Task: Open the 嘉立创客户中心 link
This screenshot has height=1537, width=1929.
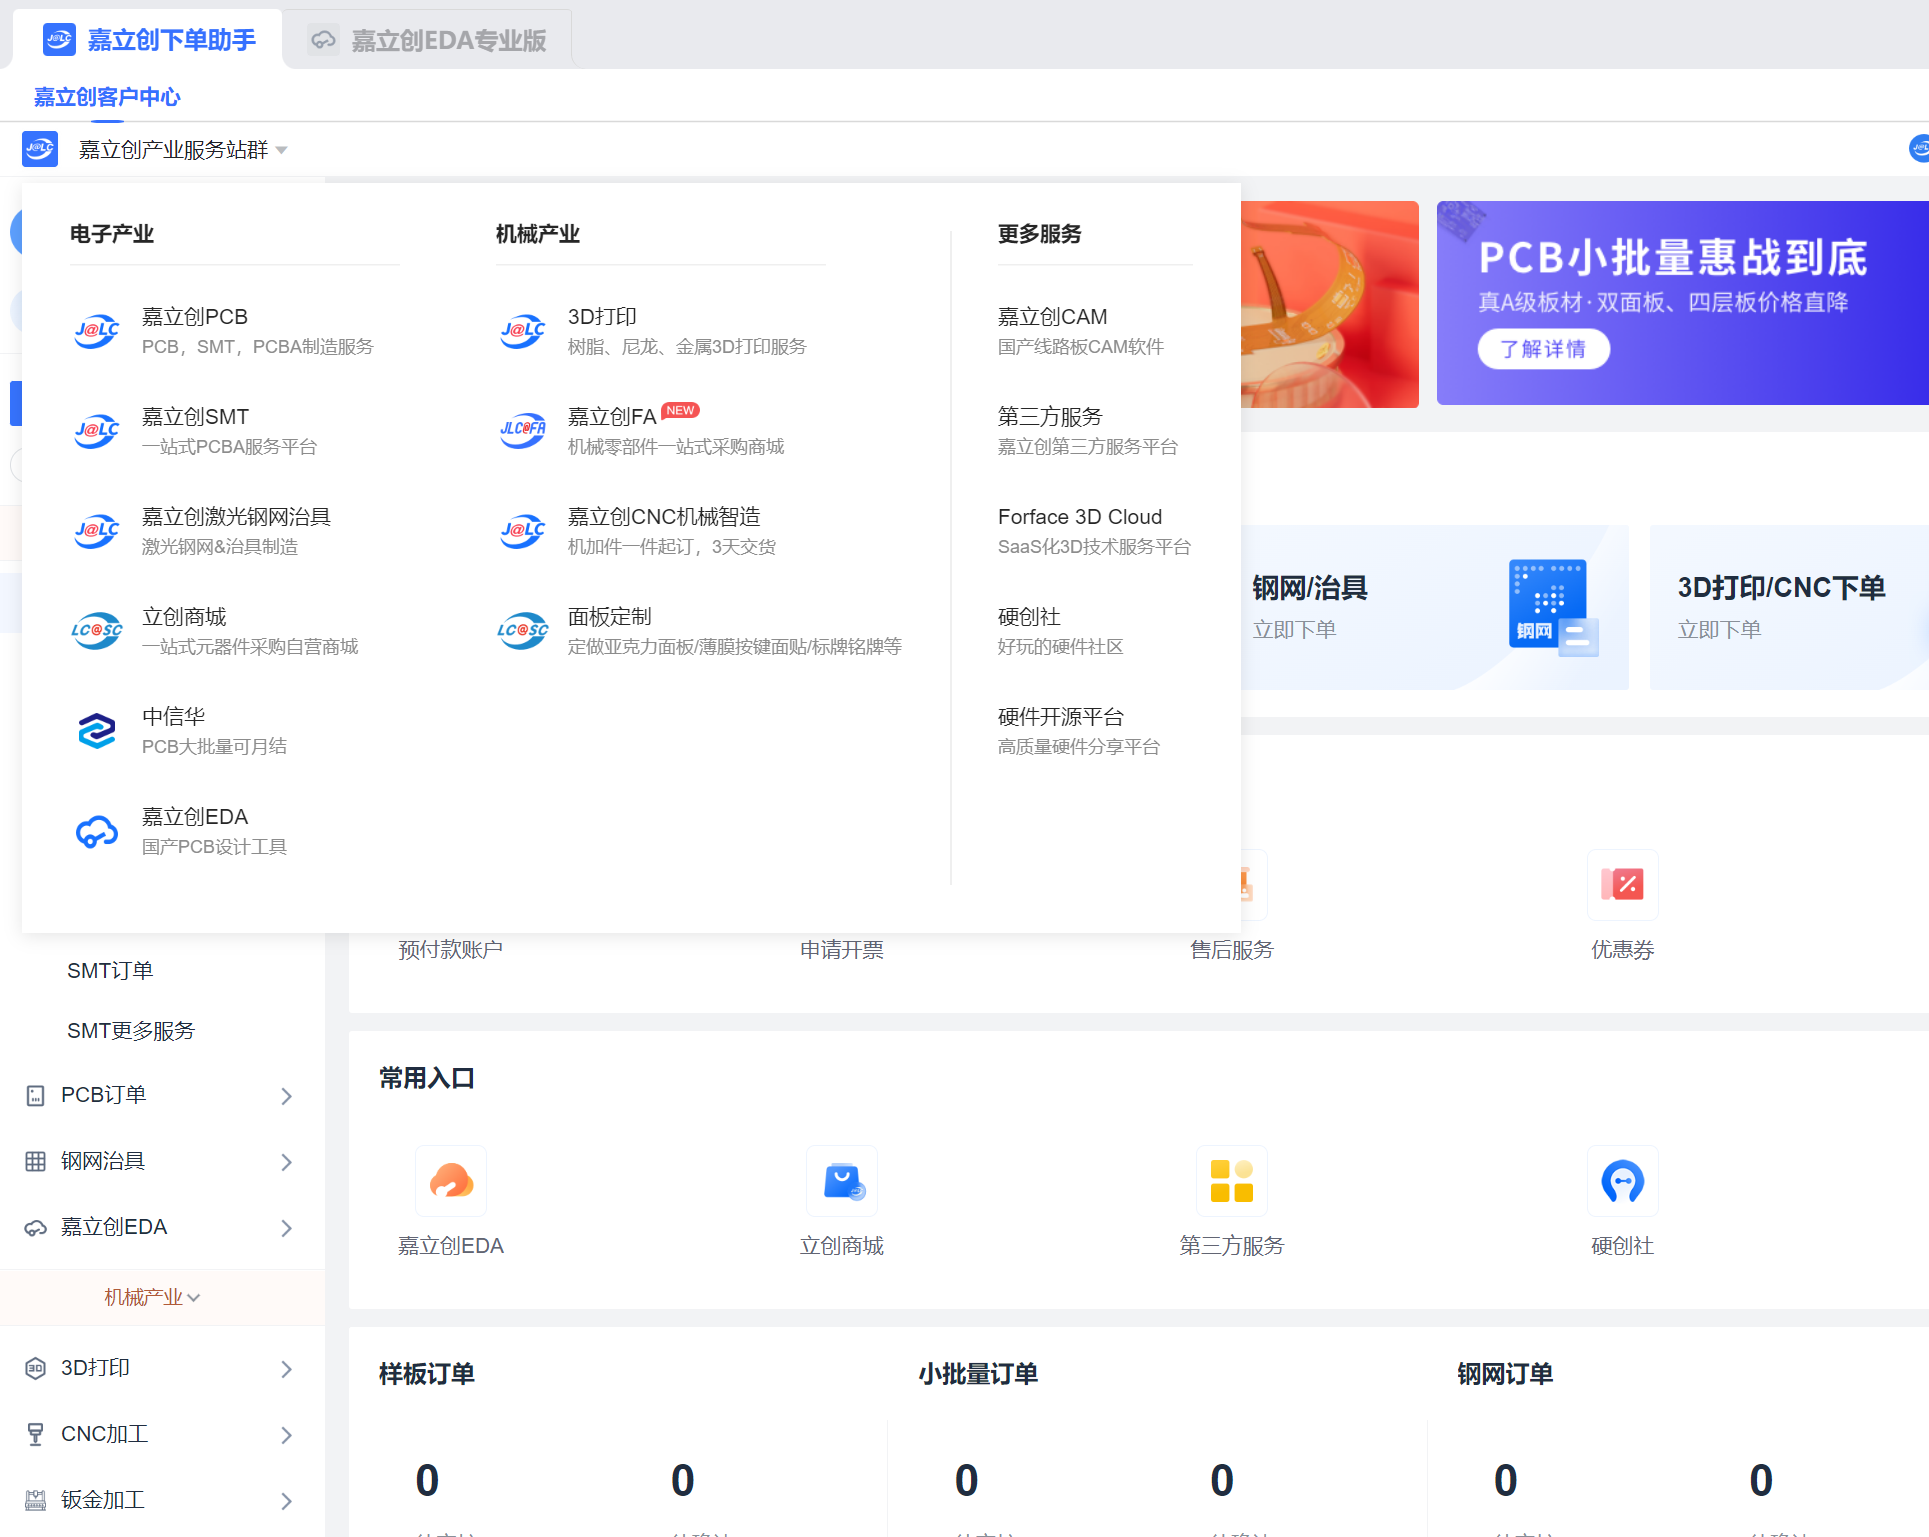Action: tap(106, 96)
